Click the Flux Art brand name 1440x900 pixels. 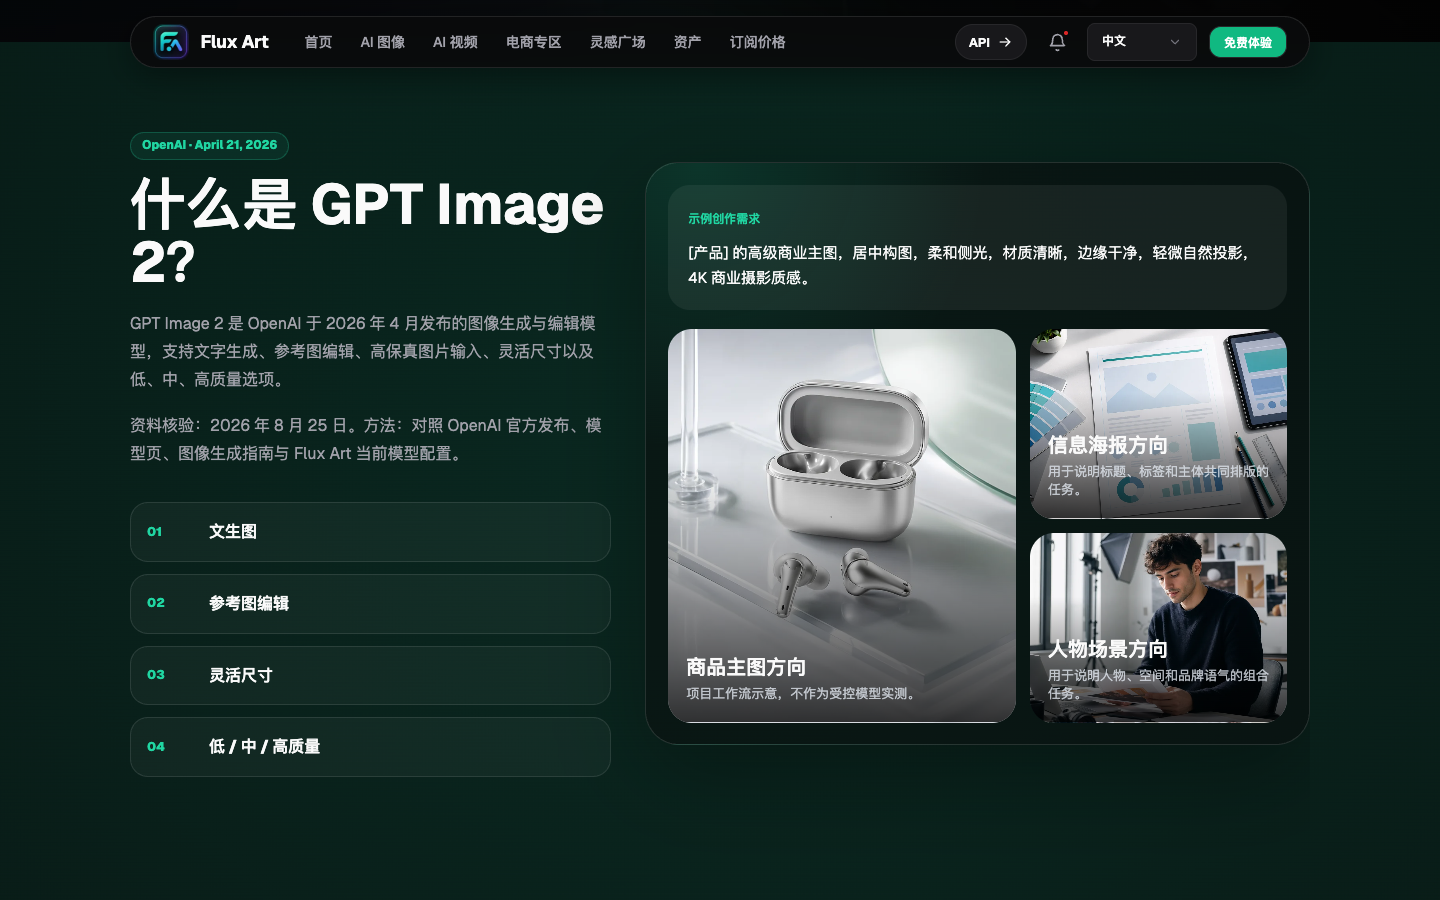point(234,42)
